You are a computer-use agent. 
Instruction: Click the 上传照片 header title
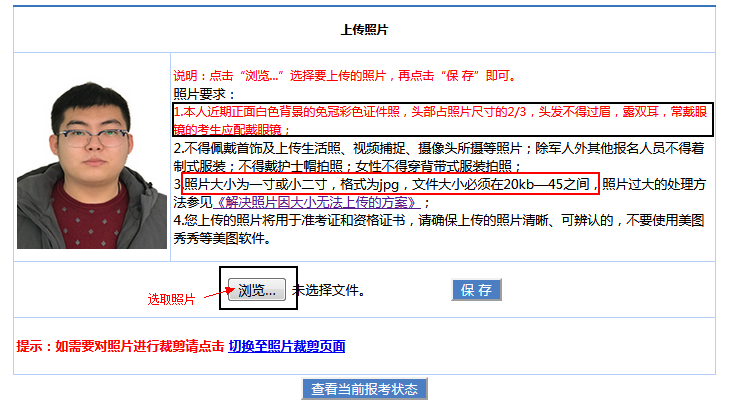pyautogui.click(x=364, y=30)
